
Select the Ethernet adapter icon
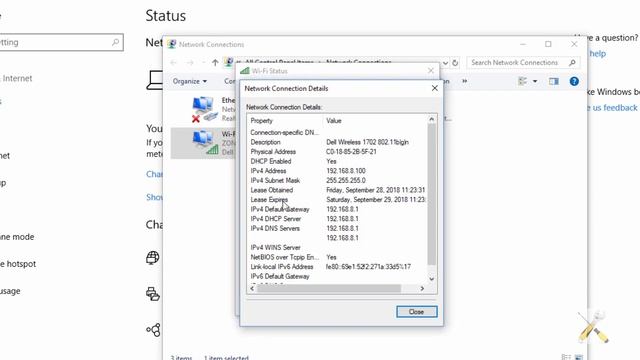click(204, 109)
